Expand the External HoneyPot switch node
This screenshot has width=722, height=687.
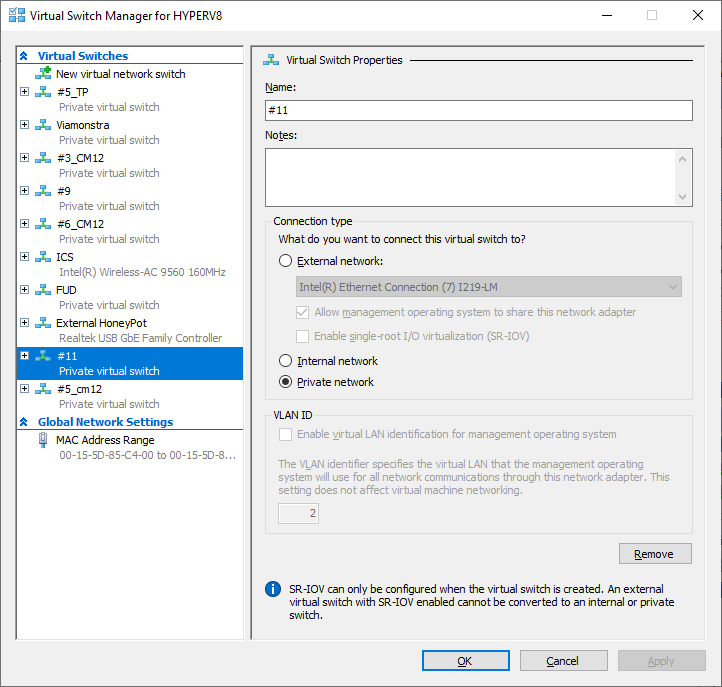point(25,323)
